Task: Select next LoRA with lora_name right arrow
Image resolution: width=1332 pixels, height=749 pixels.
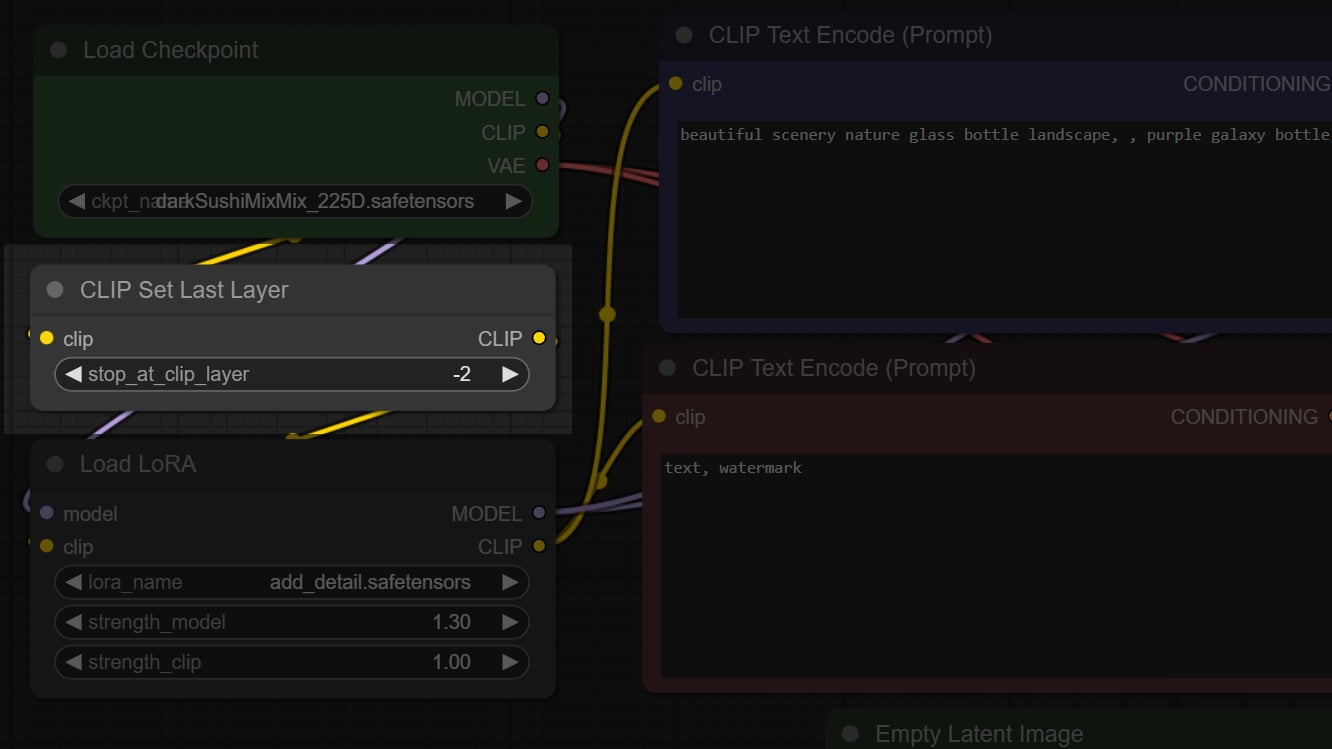Action: pos(510,582)
